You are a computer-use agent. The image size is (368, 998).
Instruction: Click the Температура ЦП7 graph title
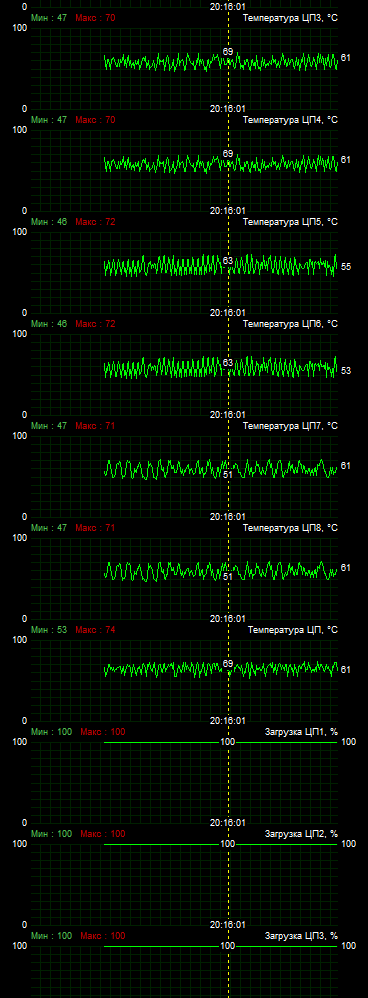(x=290, y=426)
